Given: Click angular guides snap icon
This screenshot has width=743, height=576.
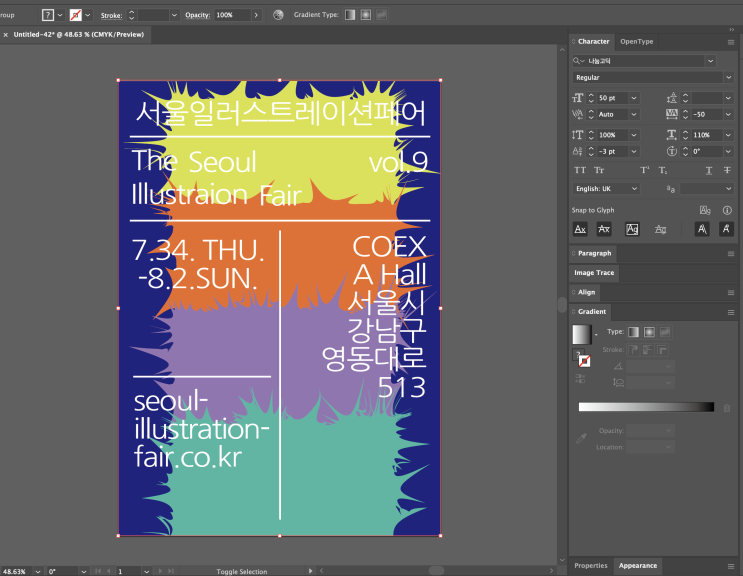Looking at the screenshot, I should (702, 229).
